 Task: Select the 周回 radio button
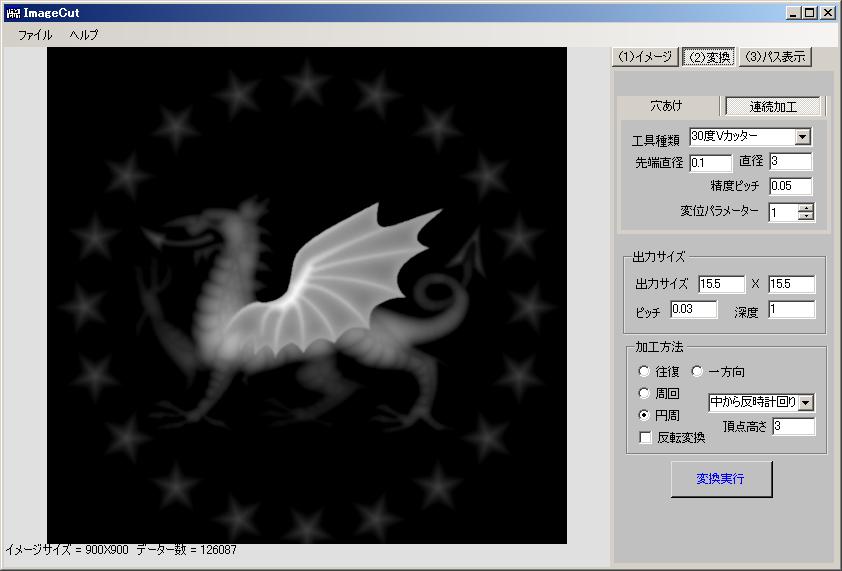(x=644, y=393)
